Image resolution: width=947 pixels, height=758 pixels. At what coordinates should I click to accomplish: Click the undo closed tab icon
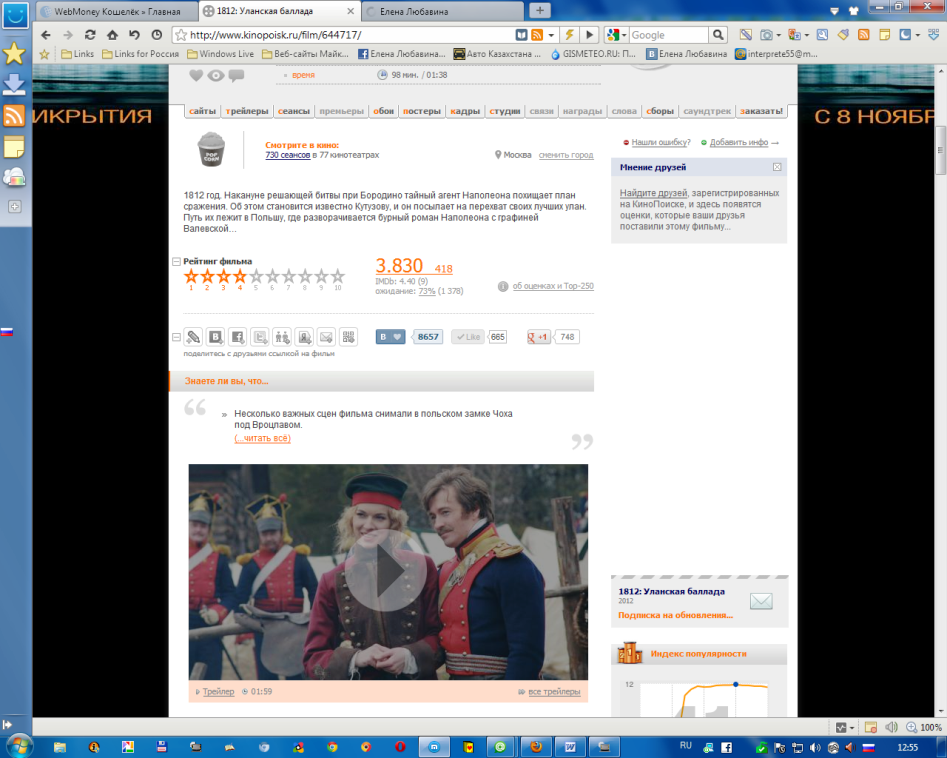(134, 35)
